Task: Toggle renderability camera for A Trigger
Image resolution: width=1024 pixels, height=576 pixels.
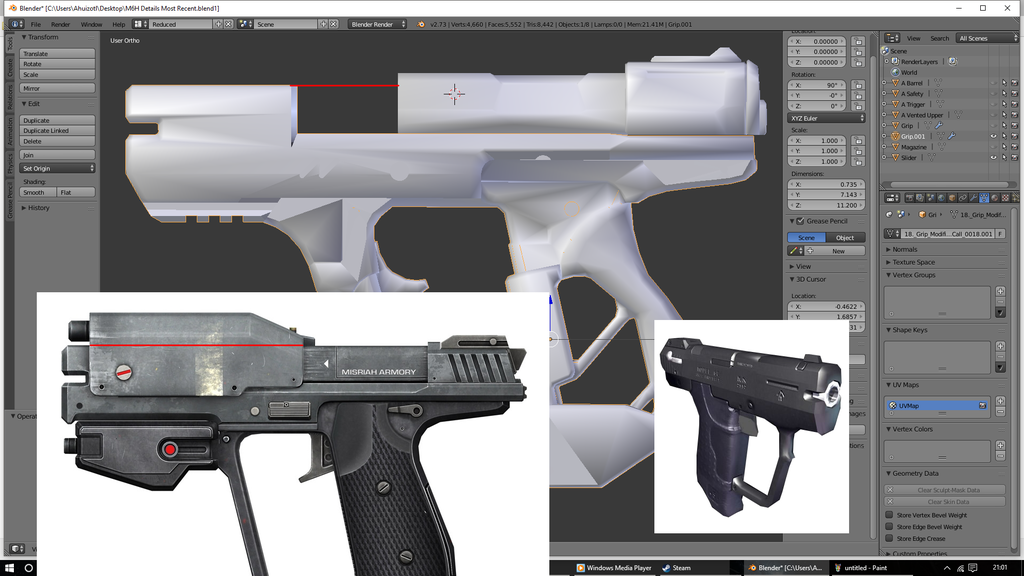Action: click(x=1014, y=104)
